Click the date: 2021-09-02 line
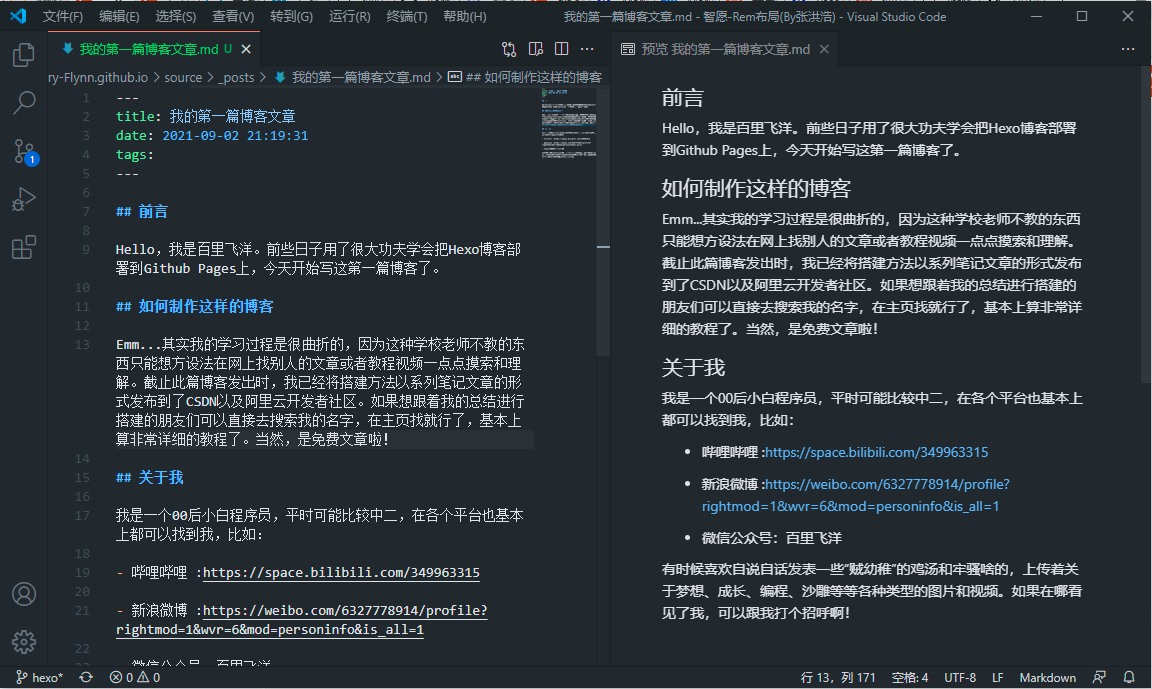Viewport: 1152px width, 689px height. 212,135
